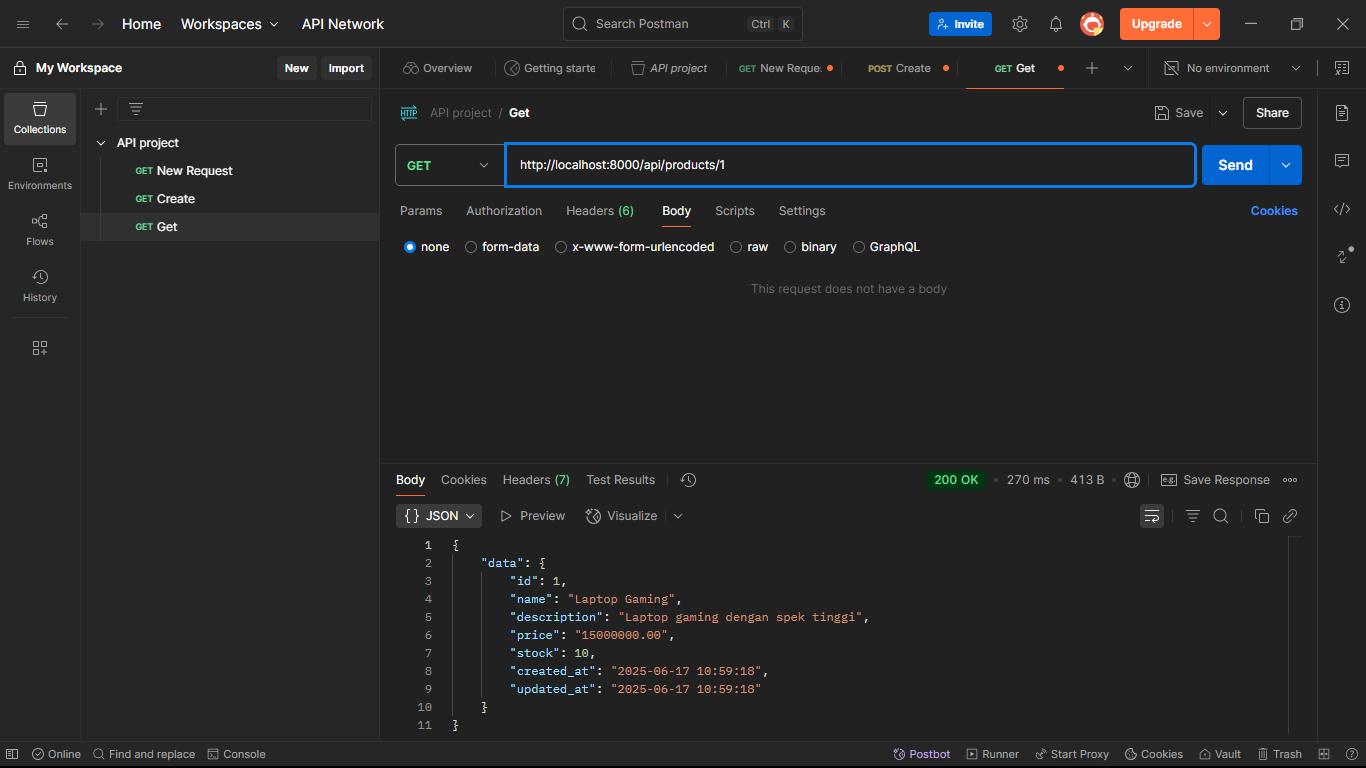Click the blue Send button
The width and height of the screenshot is (1366, 768).
(x=1235, y=165)
